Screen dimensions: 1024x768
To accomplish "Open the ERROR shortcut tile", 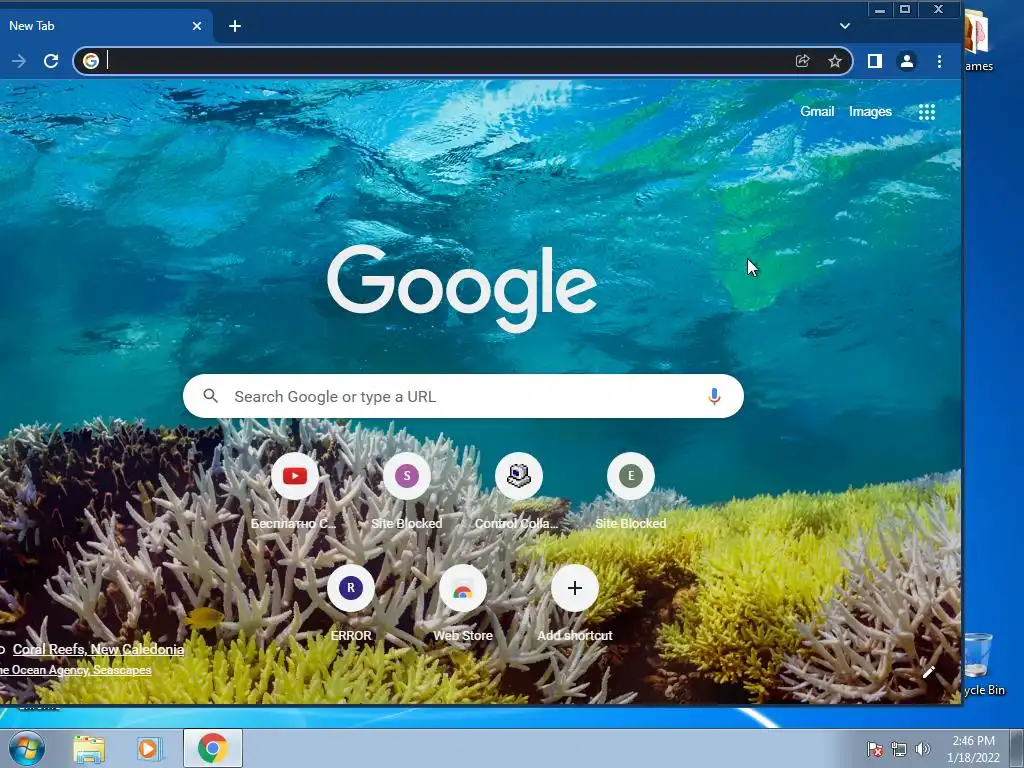I will click(351, 588).
